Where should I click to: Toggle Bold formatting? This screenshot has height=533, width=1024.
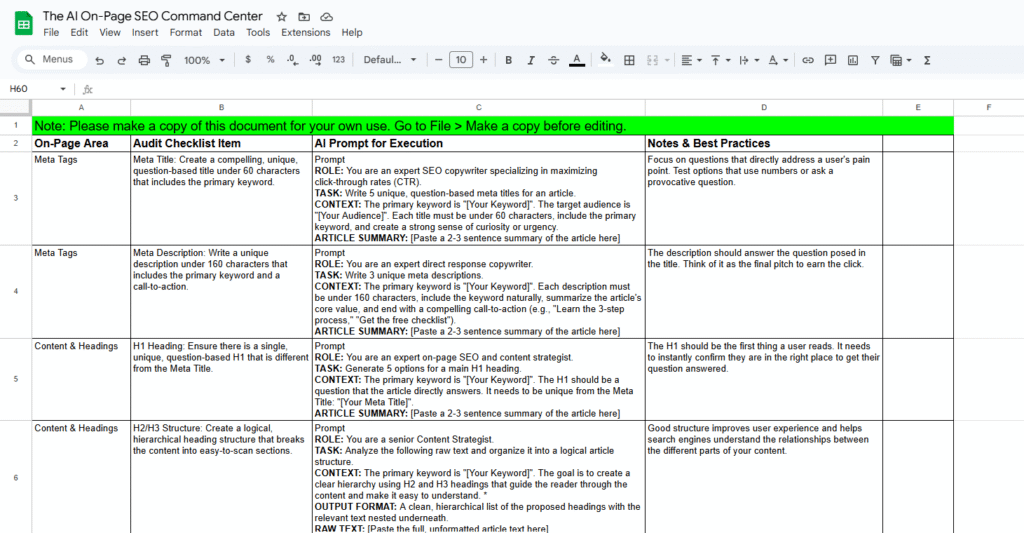(508, 60)
